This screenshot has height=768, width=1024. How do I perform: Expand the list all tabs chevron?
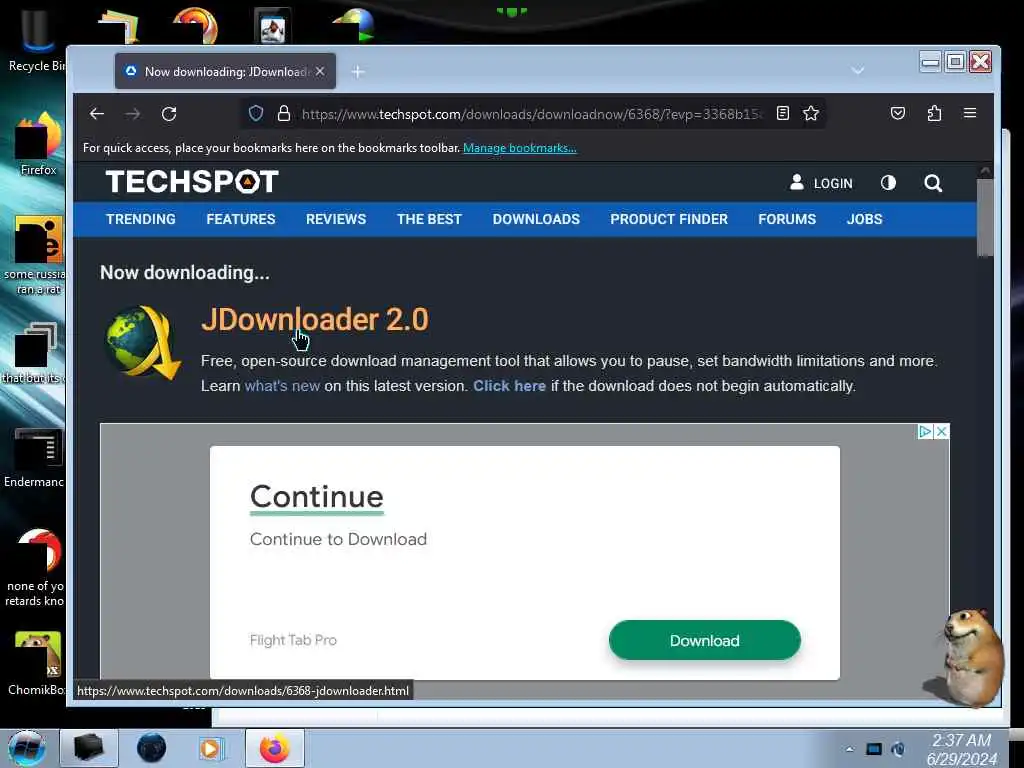(x=858, y=71)
